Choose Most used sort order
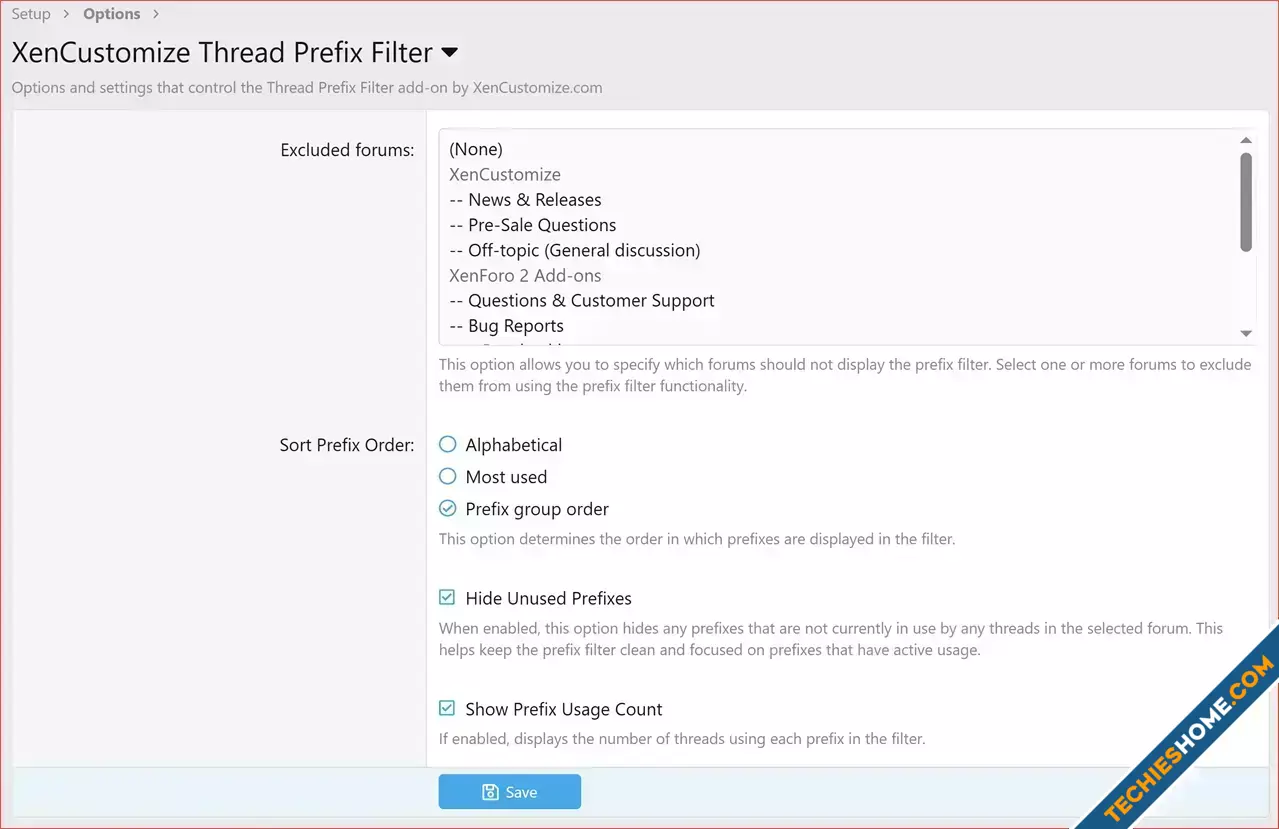1279x829 pixels. tap(448, 477)
